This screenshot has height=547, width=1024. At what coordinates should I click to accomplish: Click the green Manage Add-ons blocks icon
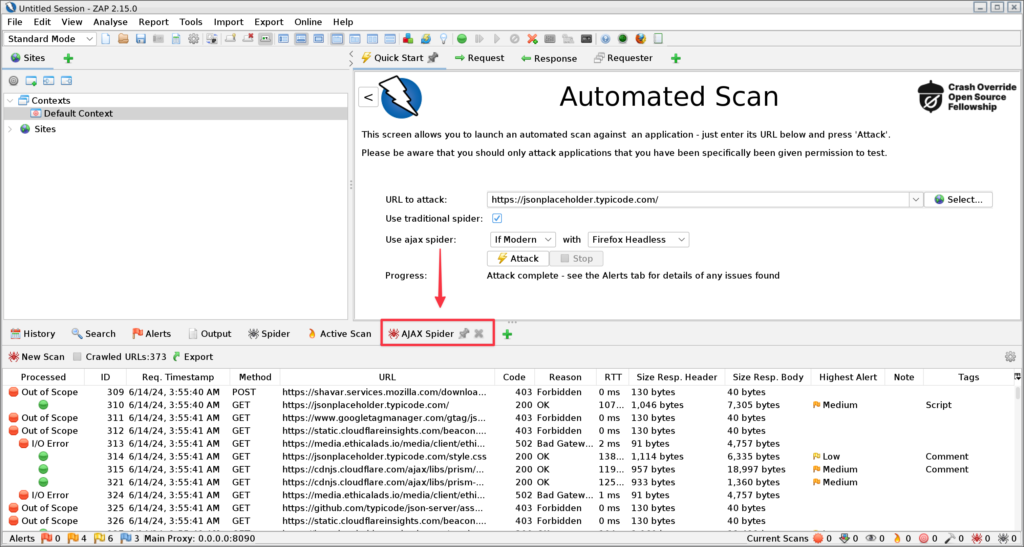tap(408, 39)
